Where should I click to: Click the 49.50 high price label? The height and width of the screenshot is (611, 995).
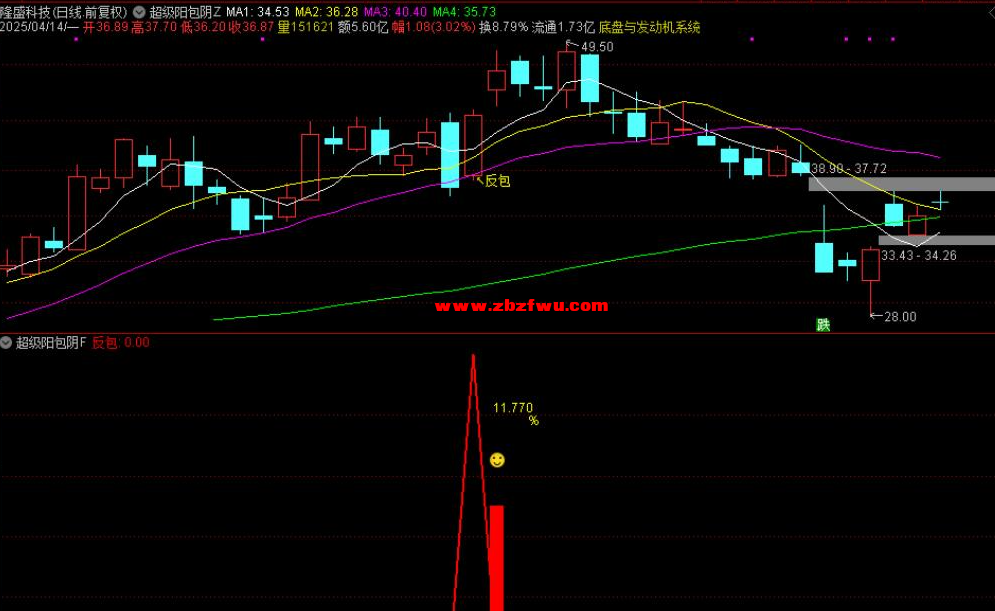click(x=597, y=47)
